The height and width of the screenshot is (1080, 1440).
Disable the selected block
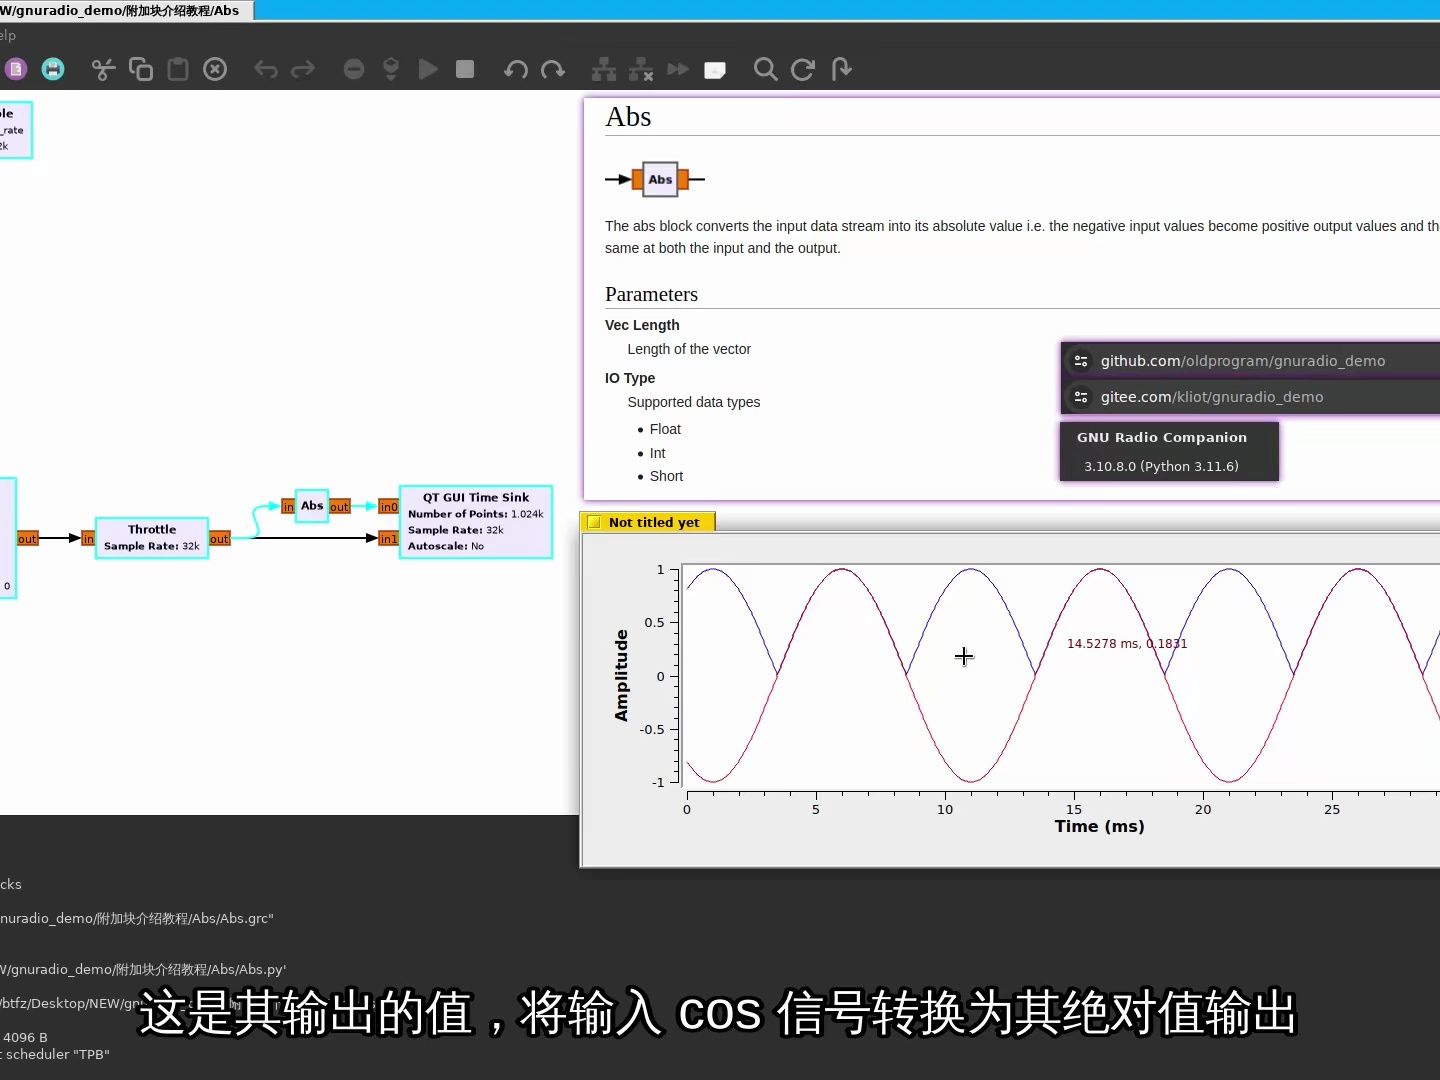pyautogui.click(x=353, y=69)
